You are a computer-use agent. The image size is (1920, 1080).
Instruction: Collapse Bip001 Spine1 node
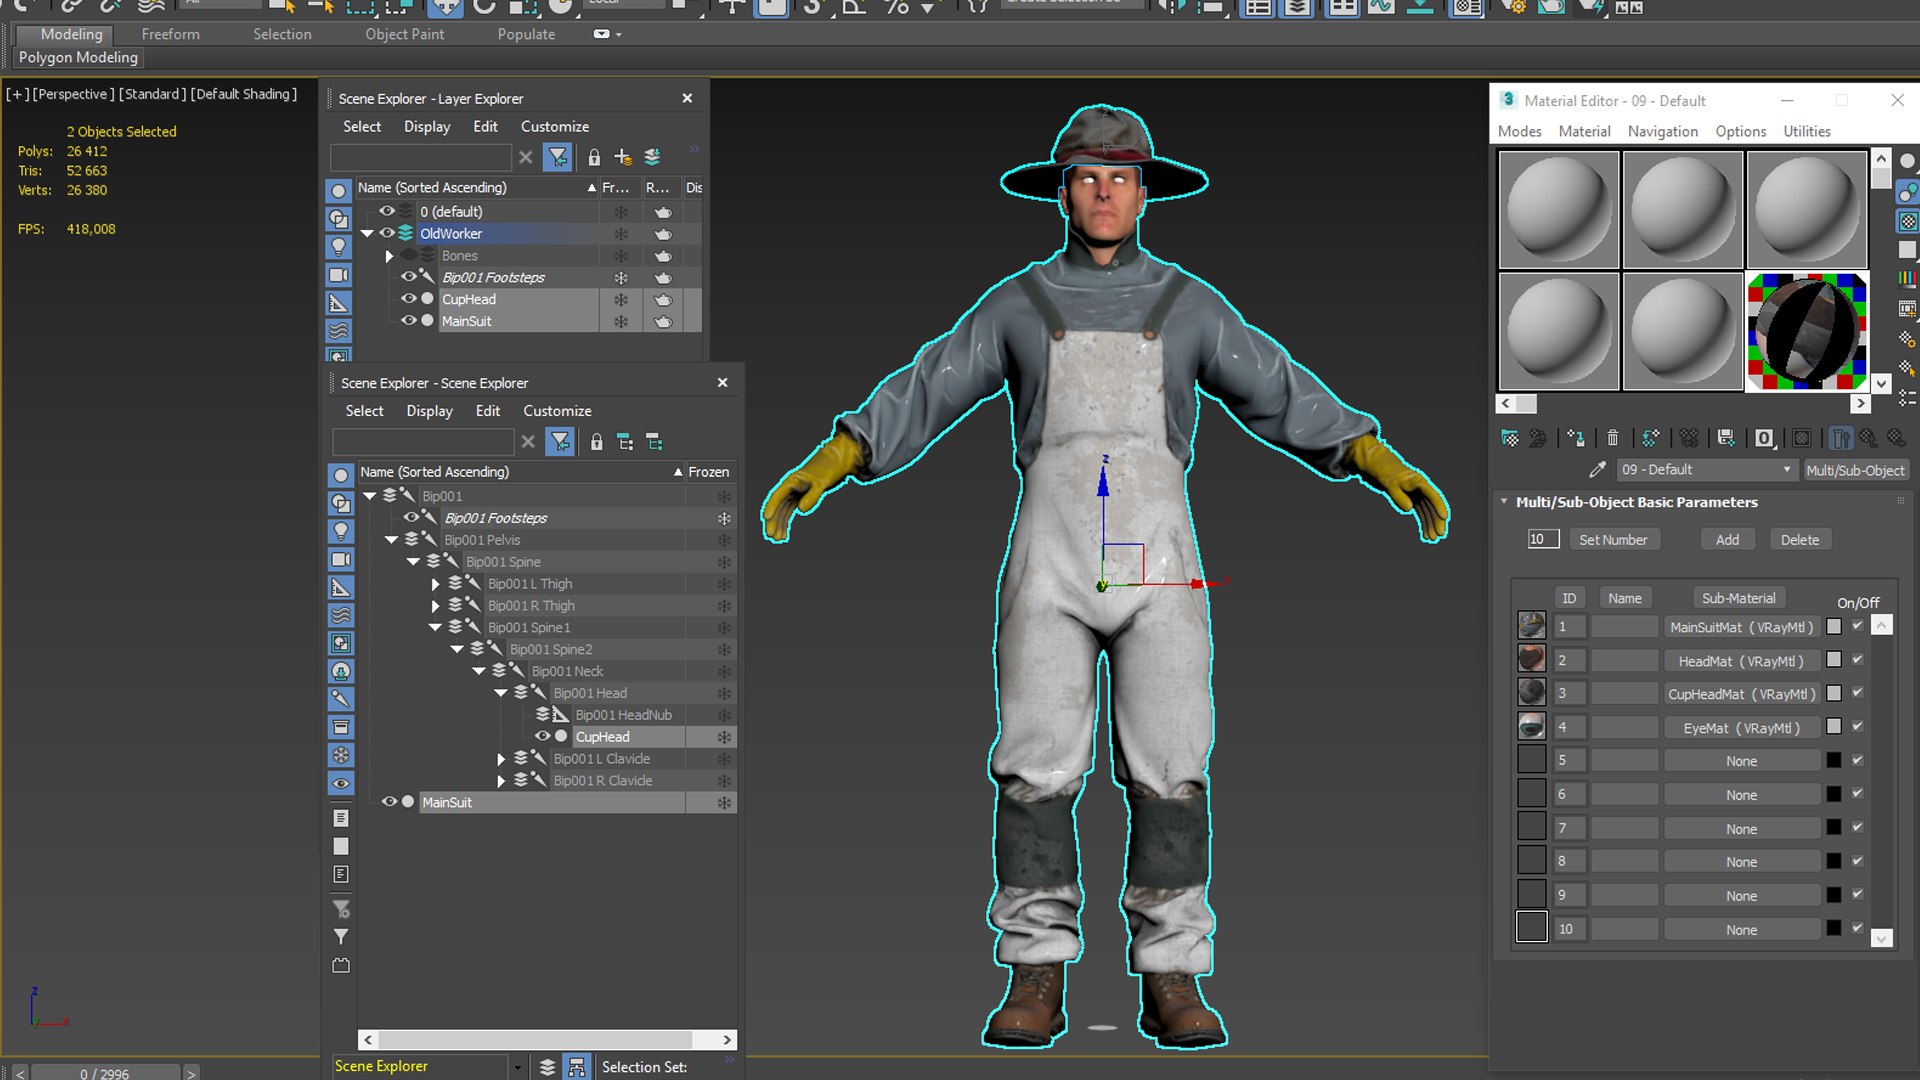[435, 628]
